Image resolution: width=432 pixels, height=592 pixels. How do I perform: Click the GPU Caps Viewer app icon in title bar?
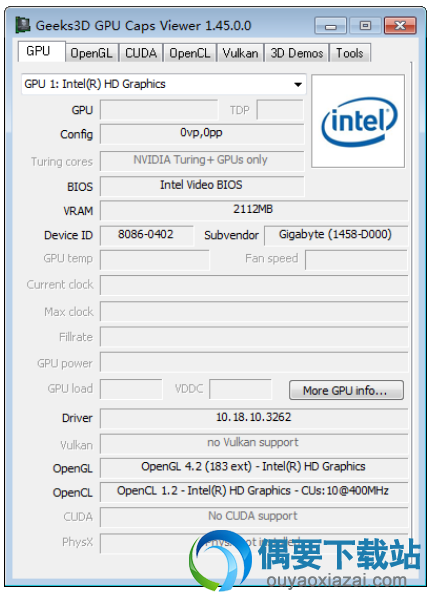(x=23, y=25)
